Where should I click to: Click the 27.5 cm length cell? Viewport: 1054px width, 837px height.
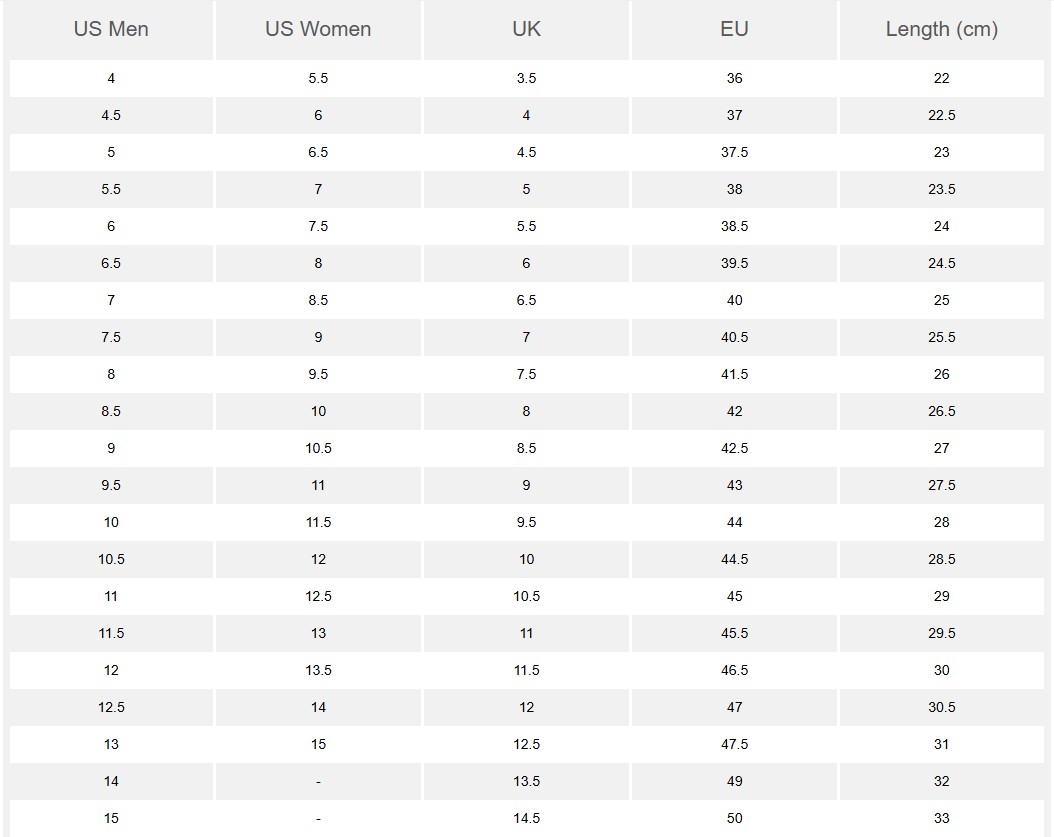pyautogui.click(x=941, y=485)
